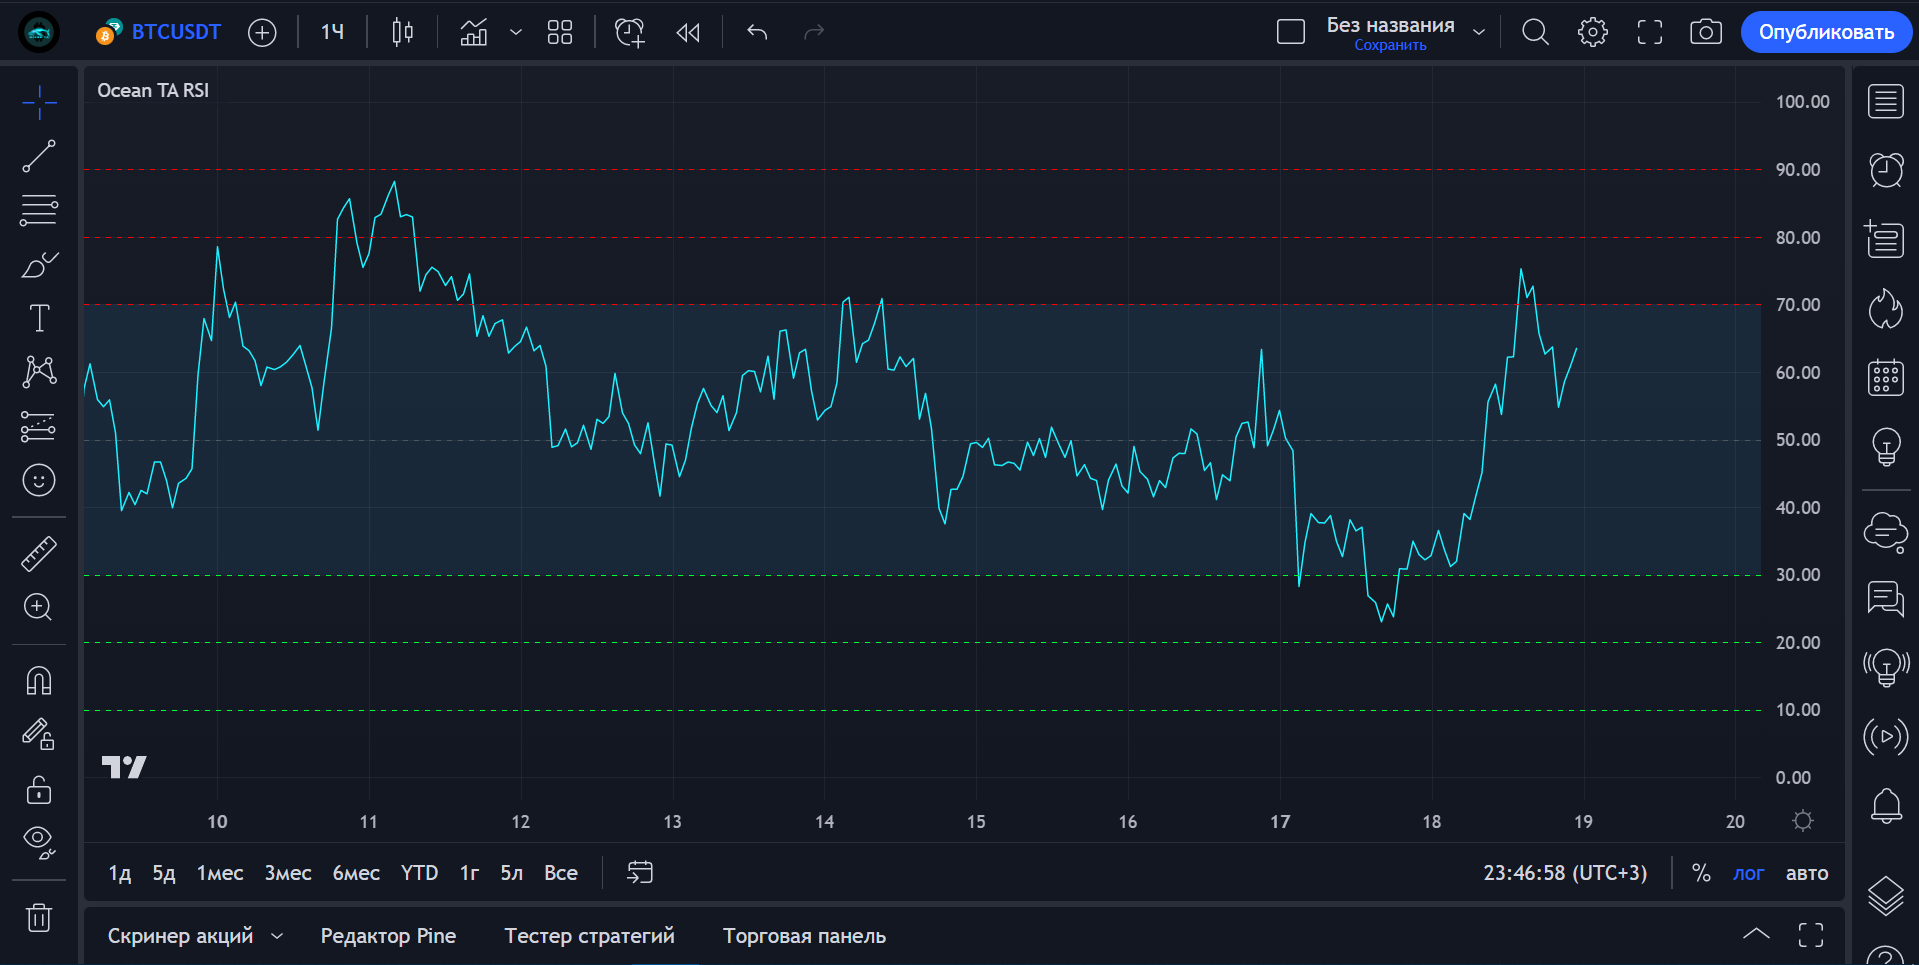Image resolution: width=1919 pixels, height=965 pixels.
Task: Select the trend line drawing tool
Action: (39, 157)
